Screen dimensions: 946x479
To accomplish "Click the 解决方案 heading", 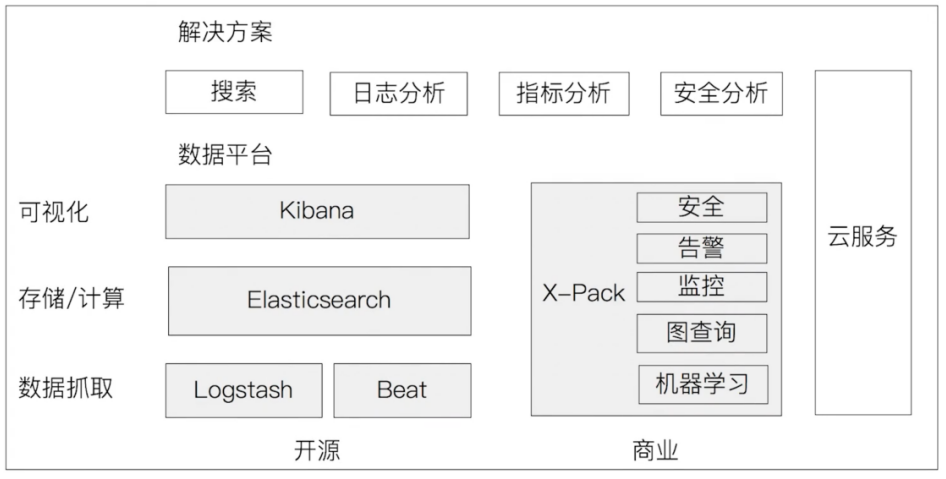I will pyautogui.click(x=225, y=31).
